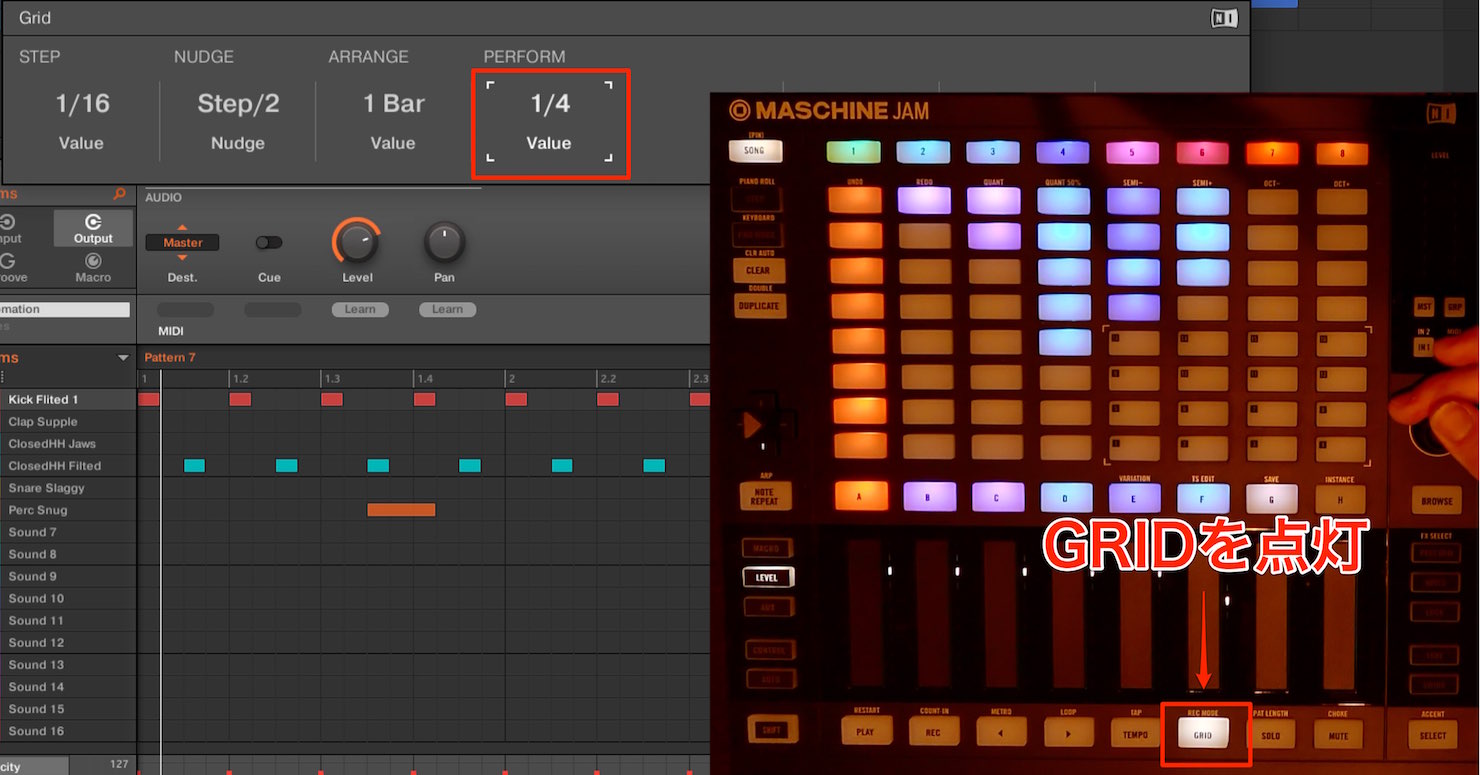Image resolution: width=1480 pixels, height=775 pixels.
Task: Open the Master destination dropdown
Action: [x=182, y=243]
